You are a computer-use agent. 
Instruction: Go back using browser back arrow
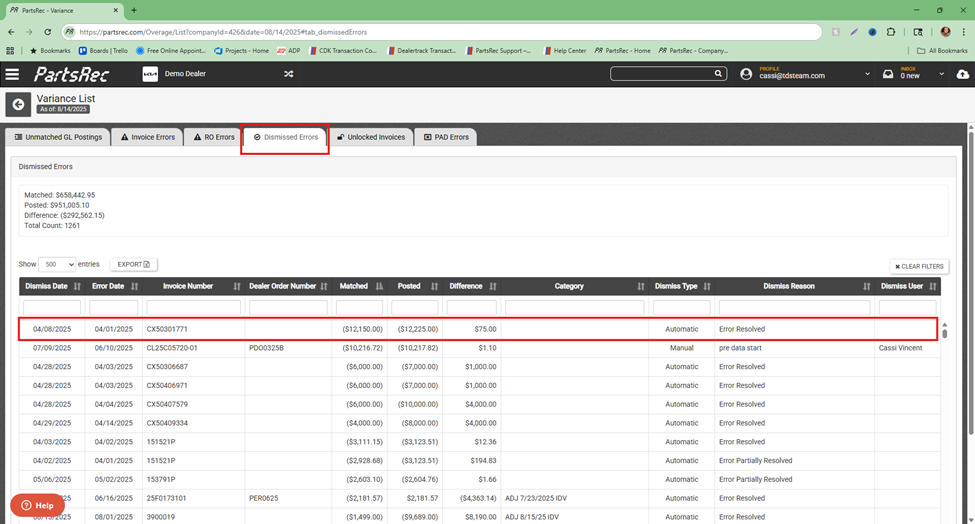click(11, 32)
